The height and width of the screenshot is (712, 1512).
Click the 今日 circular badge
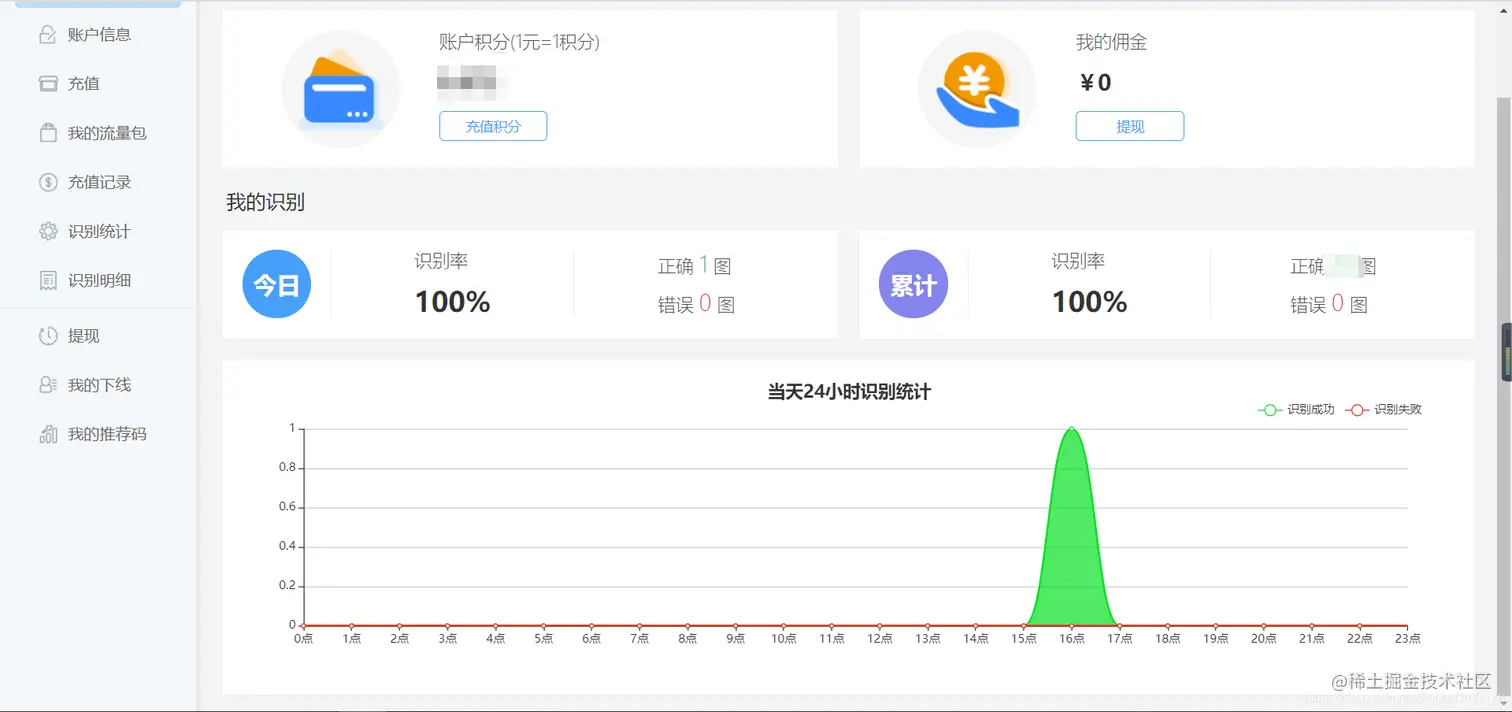click(277, 283)
